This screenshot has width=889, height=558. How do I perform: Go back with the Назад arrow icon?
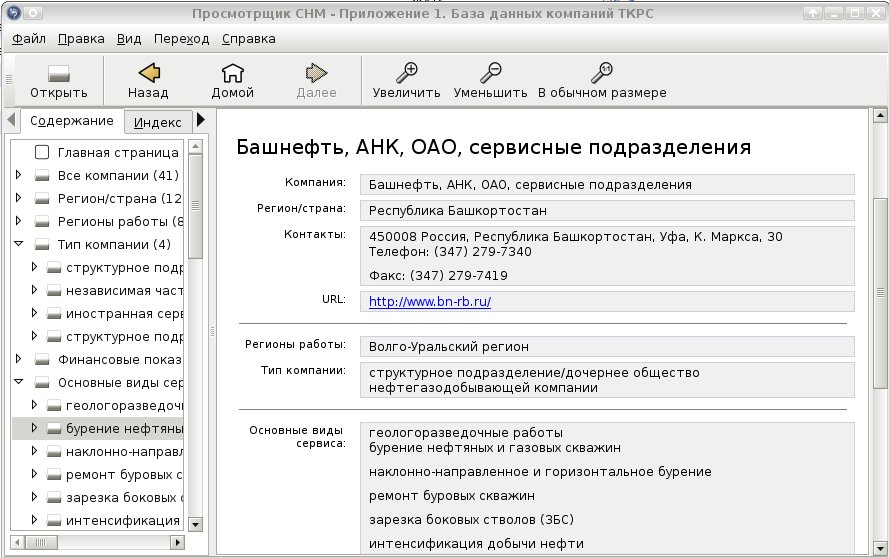point(149,73)
